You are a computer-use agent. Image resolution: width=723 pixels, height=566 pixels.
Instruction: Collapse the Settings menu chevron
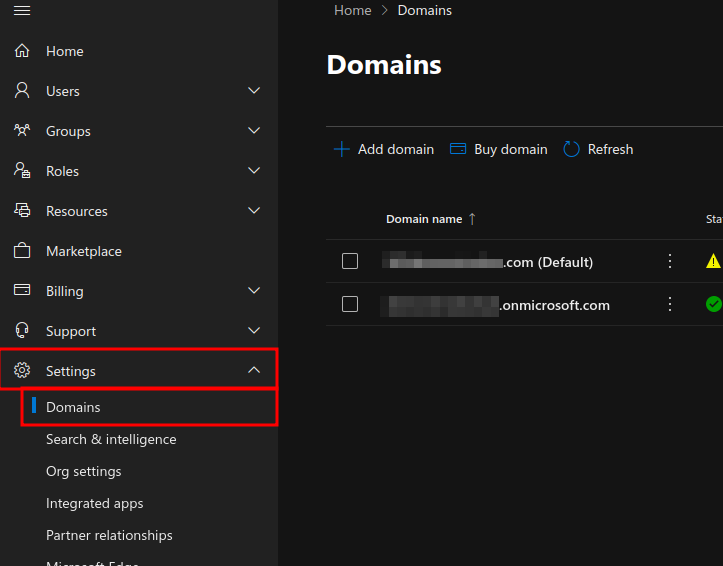click(x=254, y=370)
